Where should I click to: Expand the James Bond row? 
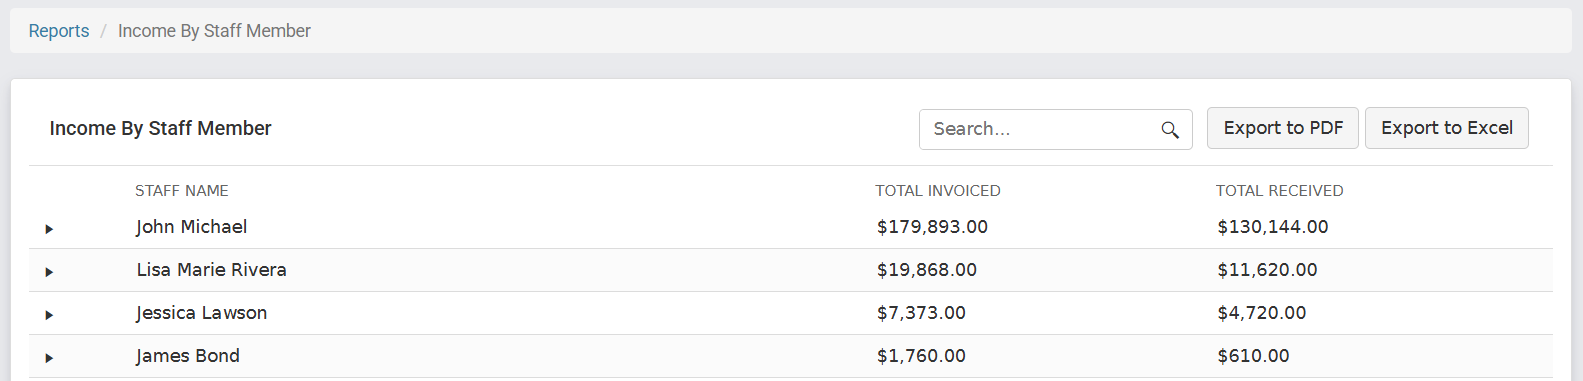tap(49, 358)
